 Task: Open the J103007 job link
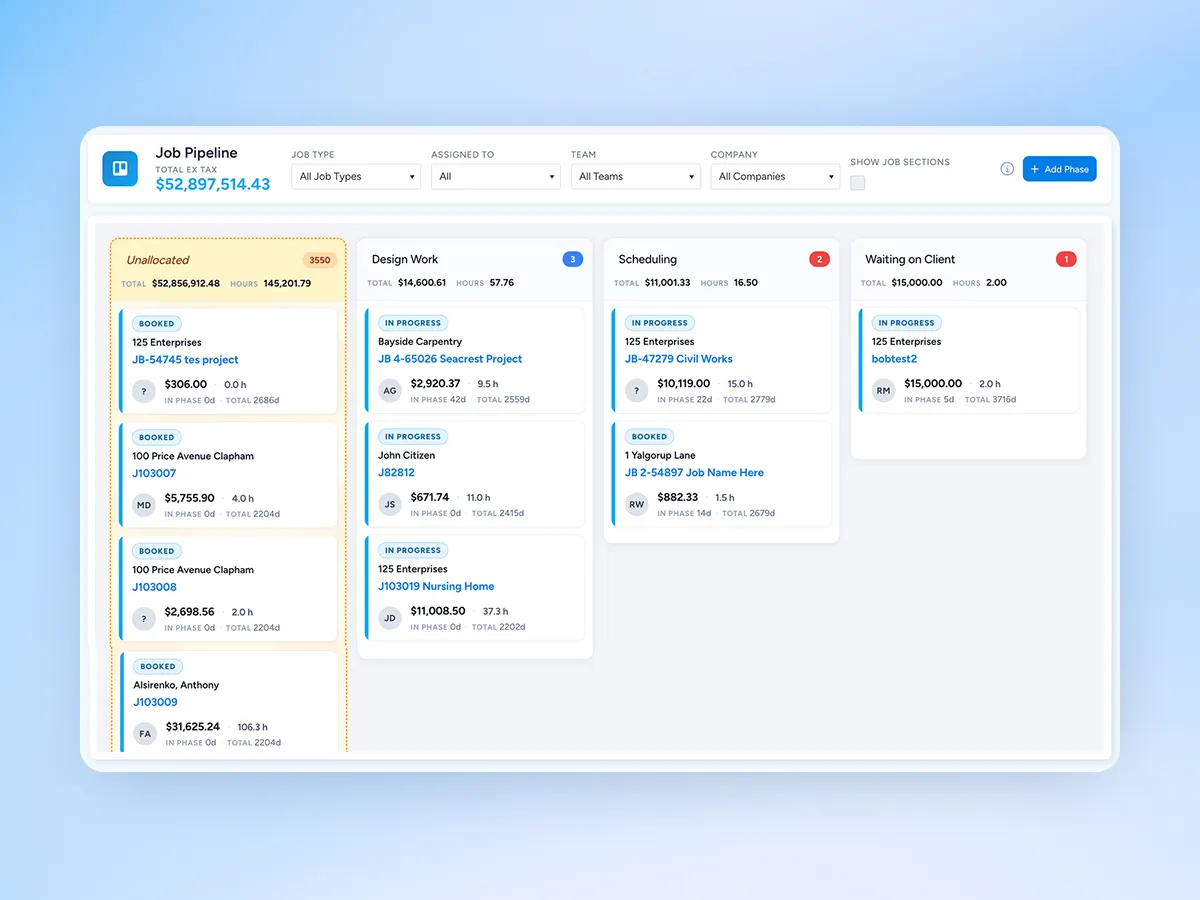coord(154,474)
